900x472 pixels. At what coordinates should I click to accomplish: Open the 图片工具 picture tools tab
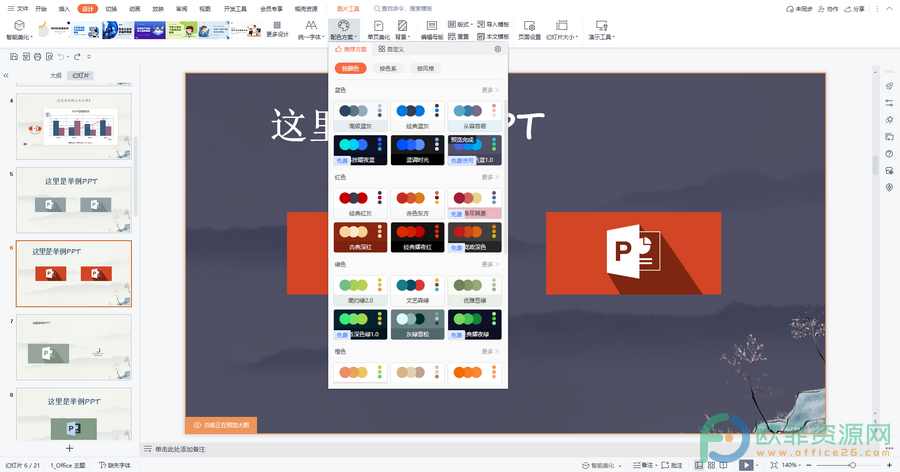[348, 9]
